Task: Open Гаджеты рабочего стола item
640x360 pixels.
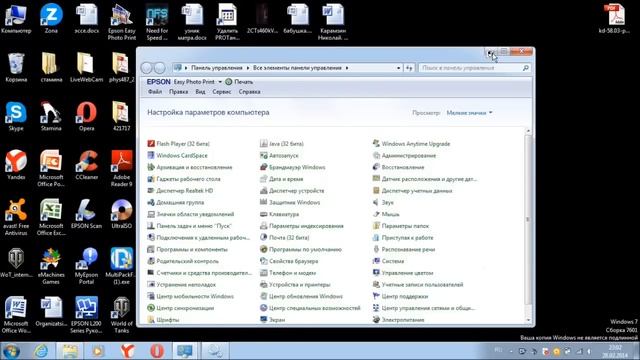Action: 184,179
